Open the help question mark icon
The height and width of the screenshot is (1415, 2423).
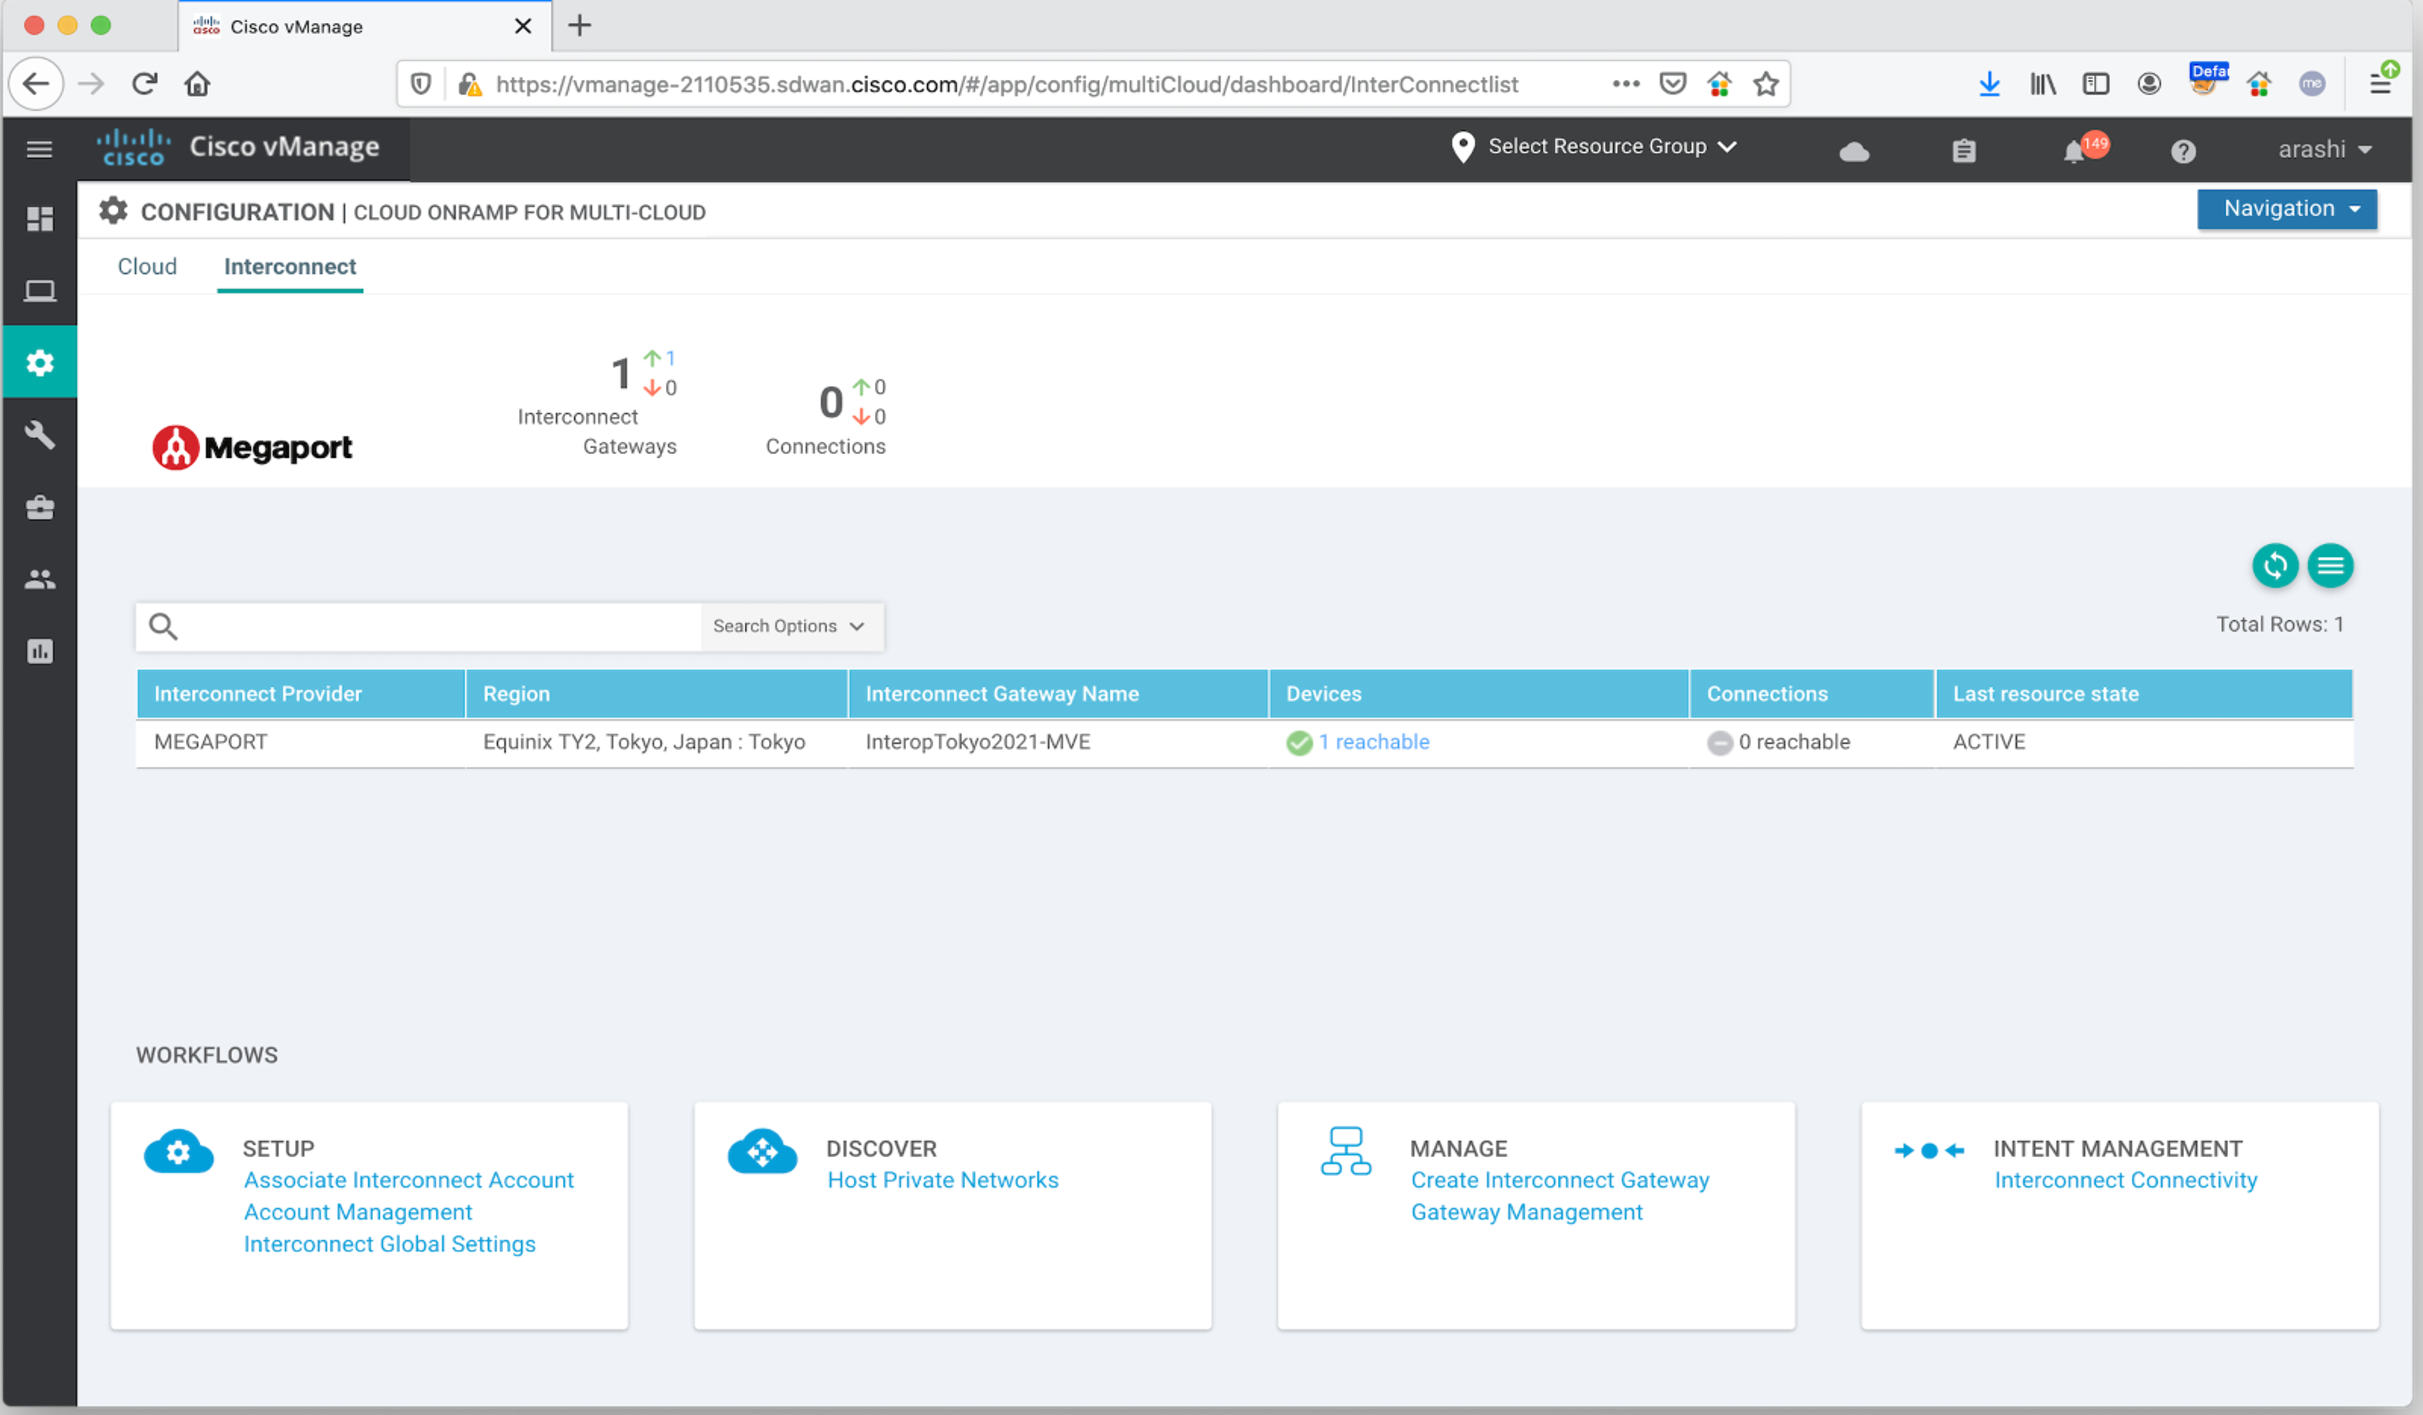(x=2182, y=151)
